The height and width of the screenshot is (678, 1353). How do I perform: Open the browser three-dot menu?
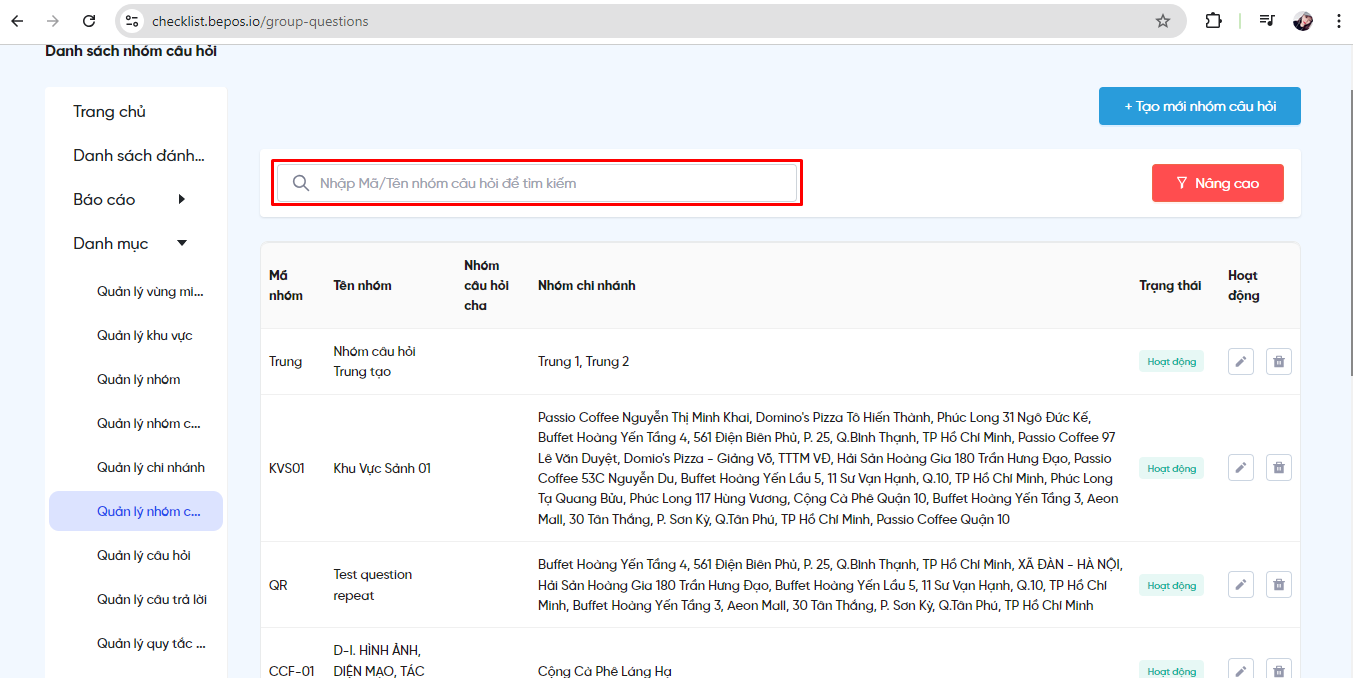(x=1338, y=21)
